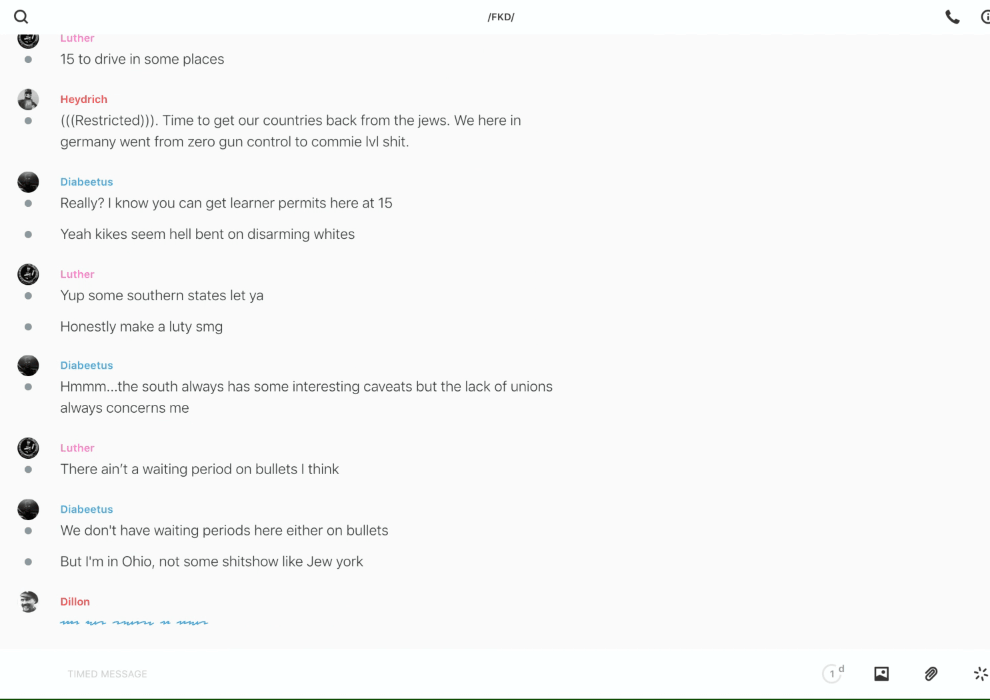The height and width of the screenshot is (700, 990).
Task: Open the conversation info icon
Action: coord(984,17)
